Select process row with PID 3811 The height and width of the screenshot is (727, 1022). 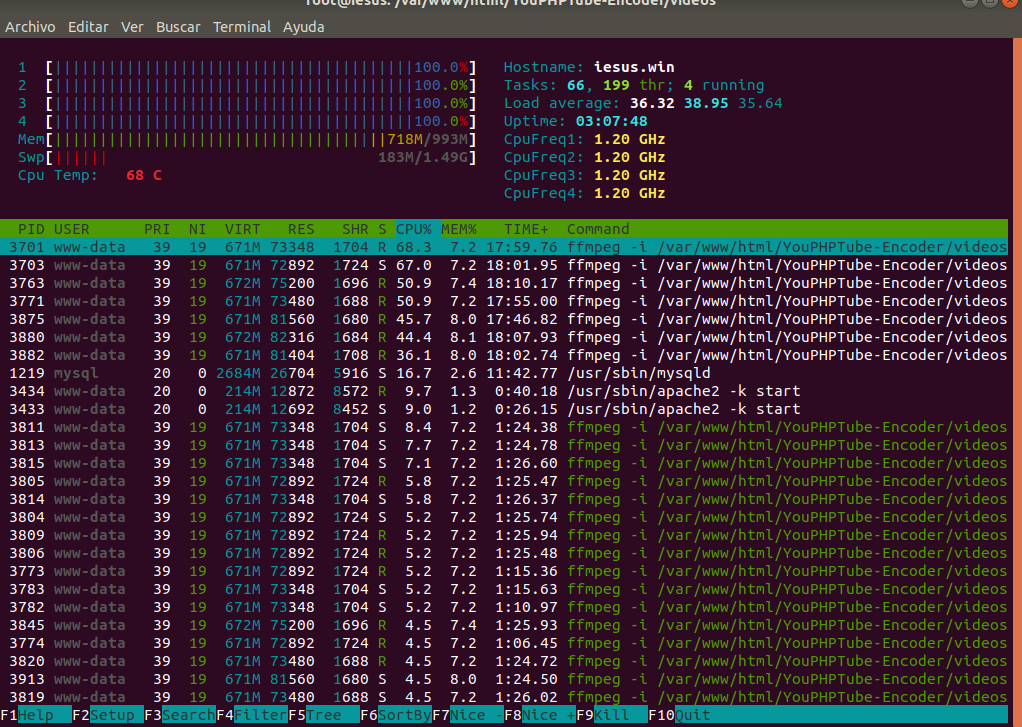click(504, 427)
